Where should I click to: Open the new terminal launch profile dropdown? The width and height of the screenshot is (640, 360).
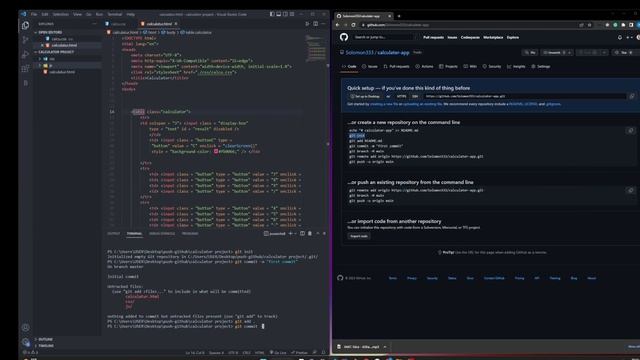(296, 233)
